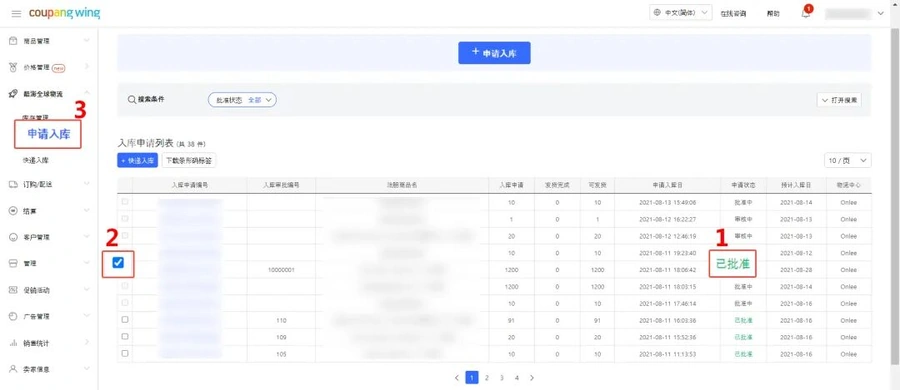Viewport: 900px width, 390px height.
Task: Expand the 管理 sidebar section chevron
Action: (x=87, y=263)
